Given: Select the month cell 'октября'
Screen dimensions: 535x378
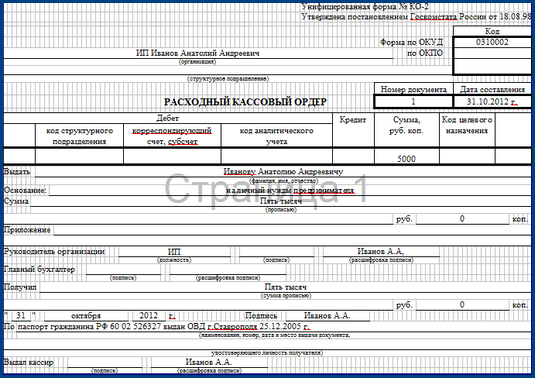Looking at the screenshot, I should pyautogui.click(x=86, y=316).
